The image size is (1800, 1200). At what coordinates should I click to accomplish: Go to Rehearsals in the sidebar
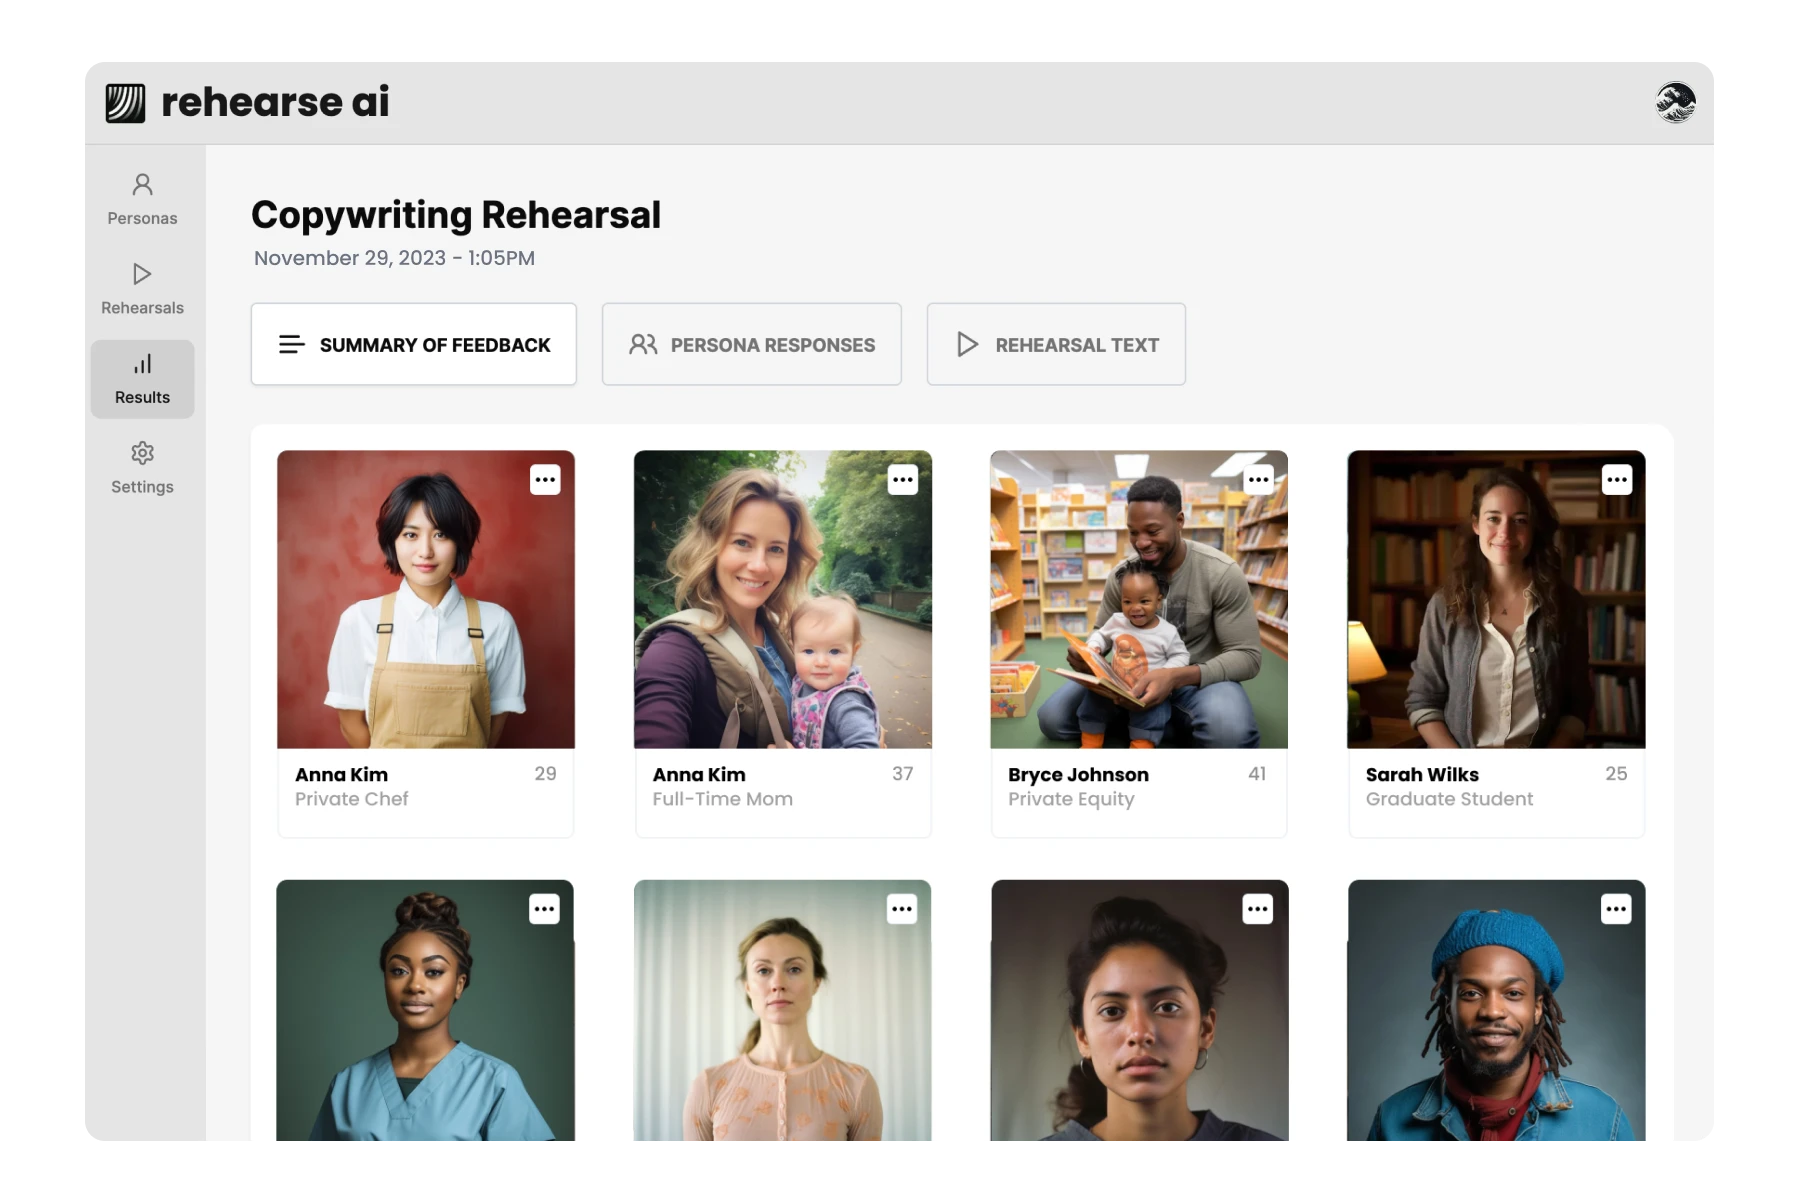click(142, 289)
